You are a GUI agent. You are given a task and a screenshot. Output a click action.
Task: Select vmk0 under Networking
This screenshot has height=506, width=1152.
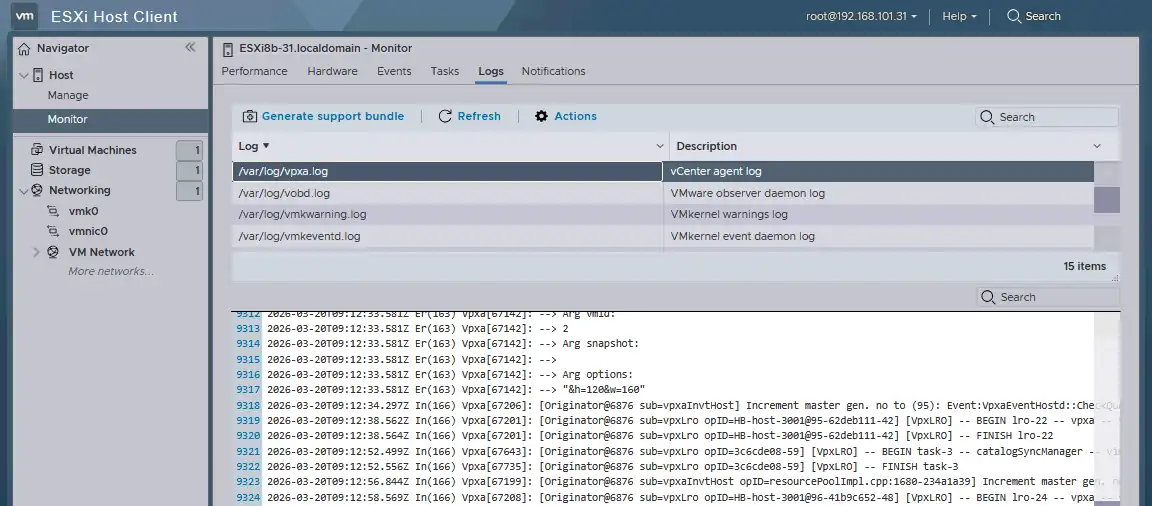tap(84, 211)
